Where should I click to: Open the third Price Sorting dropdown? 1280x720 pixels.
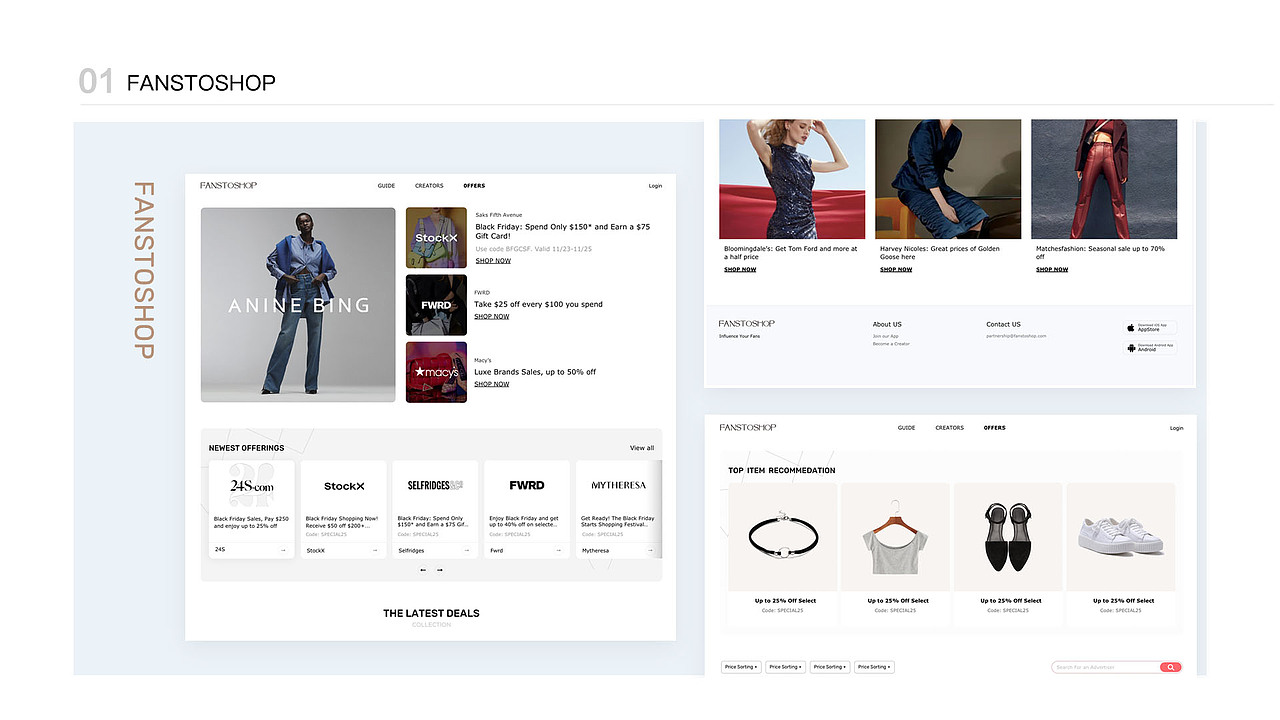tap(829, 667)
